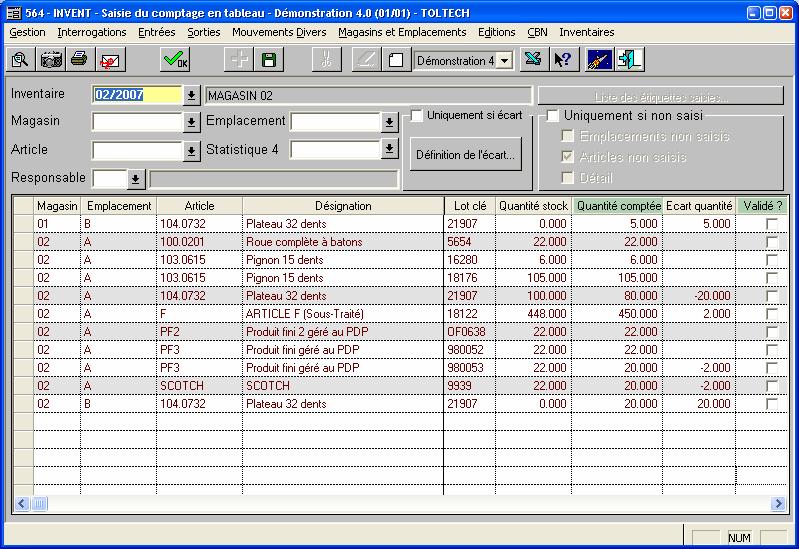Click the greyed plus add icon
The height and width of the screenshot is (549, 799).
tap(239, 60)
